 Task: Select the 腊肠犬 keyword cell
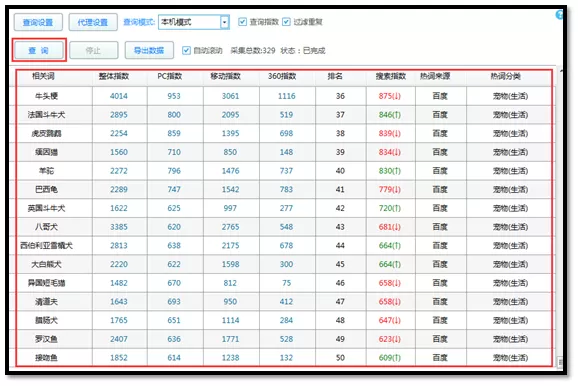click(46, 320)
